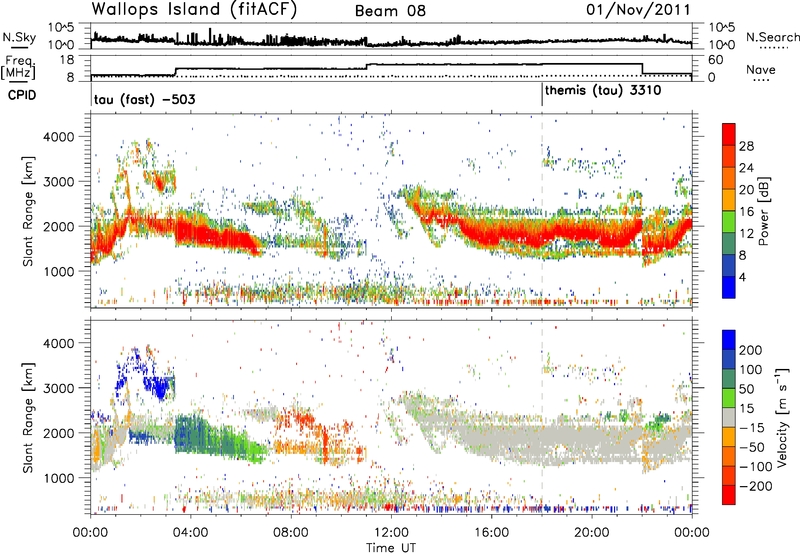Click the "Time UT" axis title
Viewport: 800px width, 554px height.
click(391, 548)
